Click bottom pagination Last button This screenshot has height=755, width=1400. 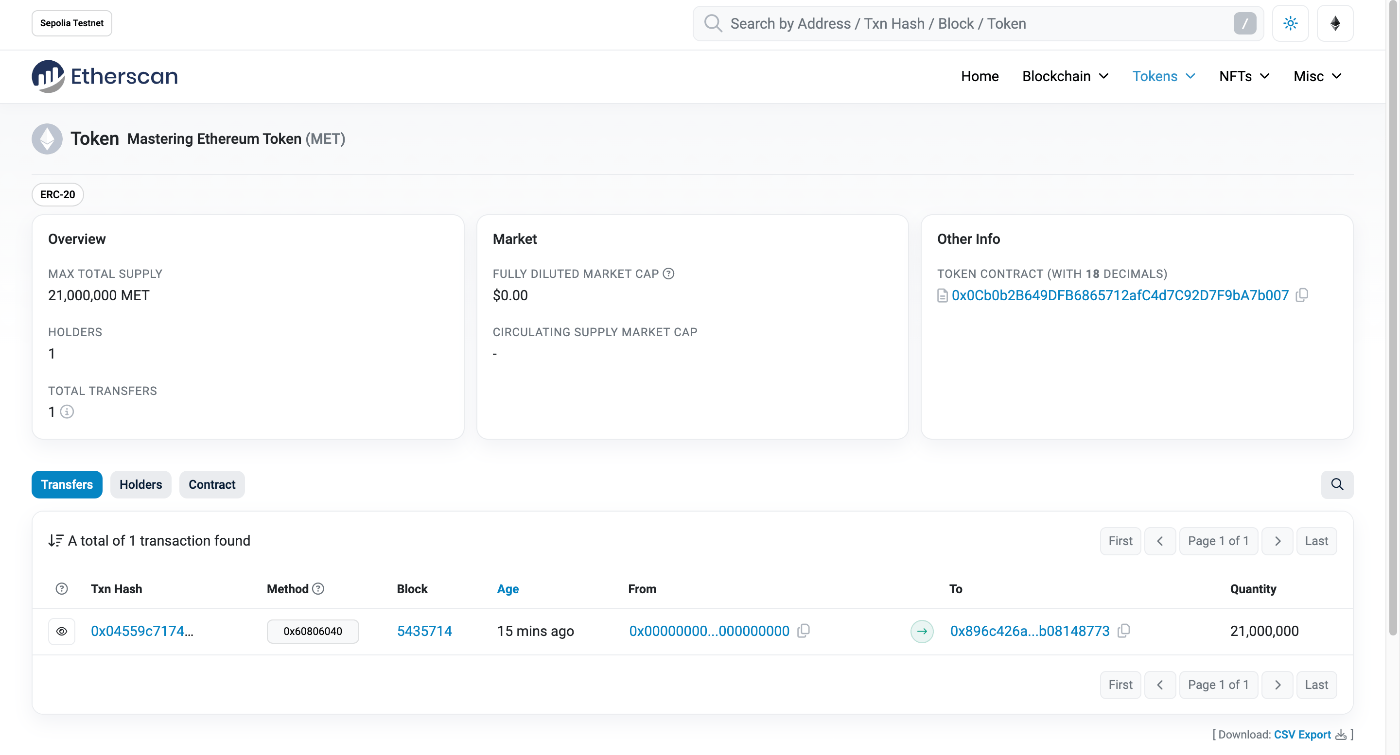(x=1317, y=685)
